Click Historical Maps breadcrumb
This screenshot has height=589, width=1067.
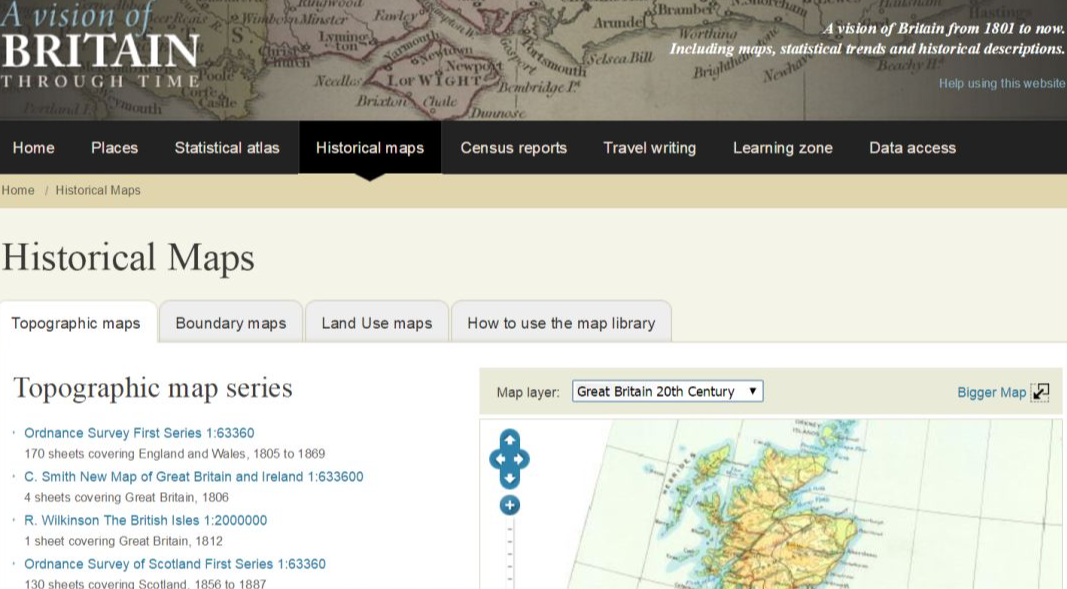pos(98,190)
